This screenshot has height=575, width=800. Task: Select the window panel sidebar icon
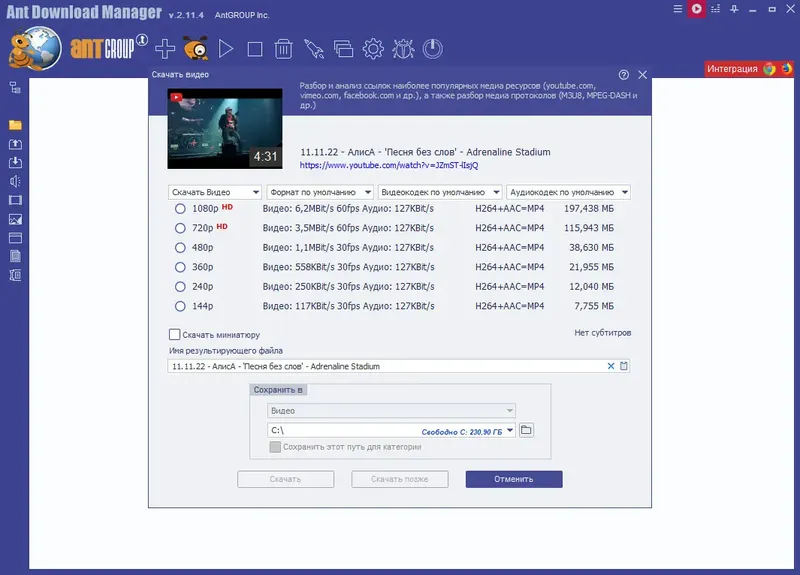[15, 238]
